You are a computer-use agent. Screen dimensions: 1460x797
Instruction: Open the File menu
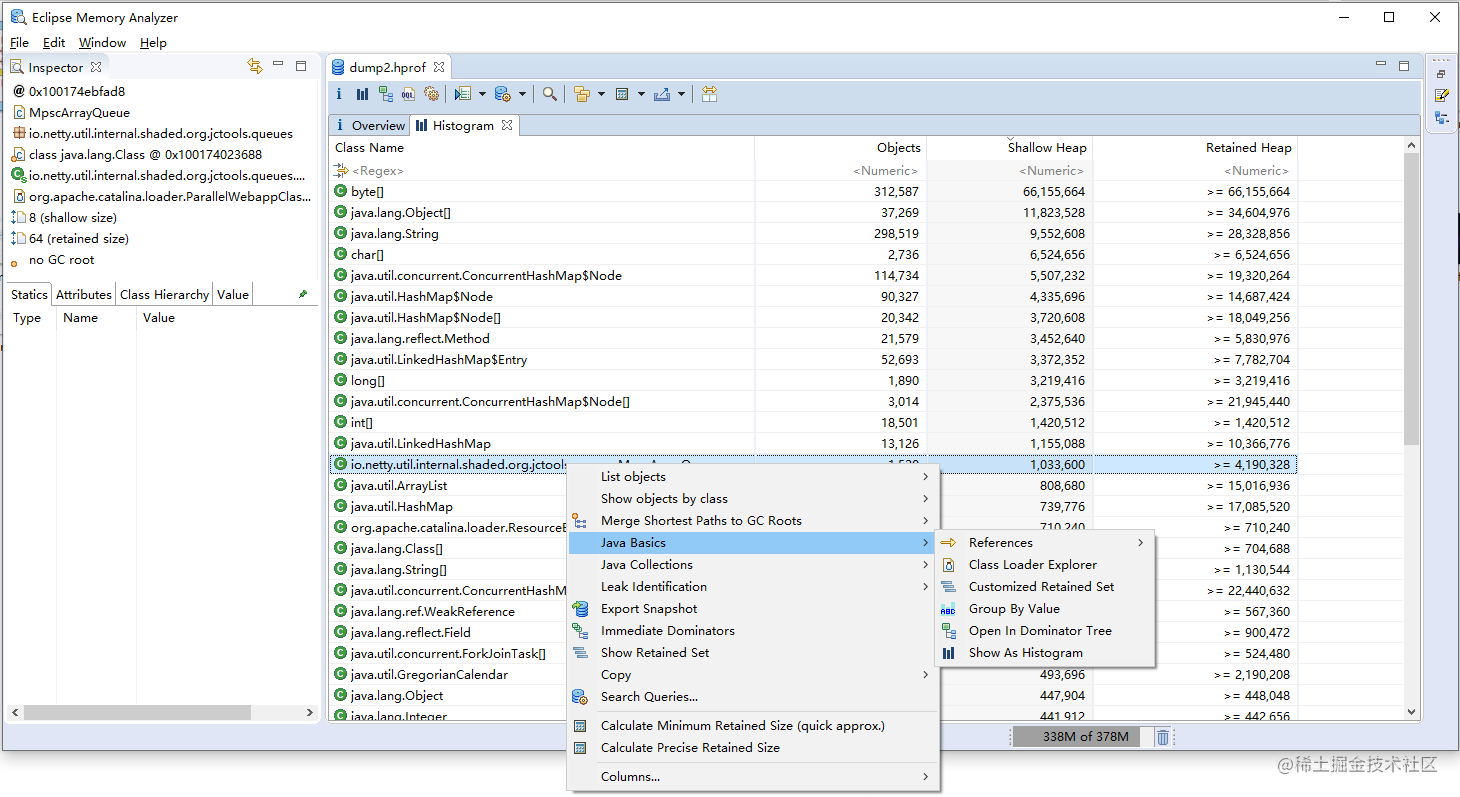pos(19,43)
